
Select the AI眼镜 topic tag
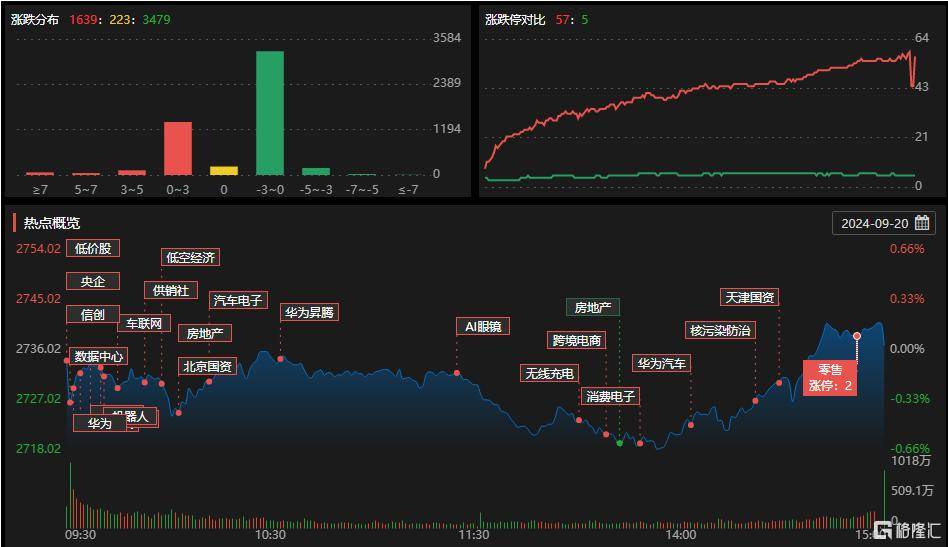point(483,326)
